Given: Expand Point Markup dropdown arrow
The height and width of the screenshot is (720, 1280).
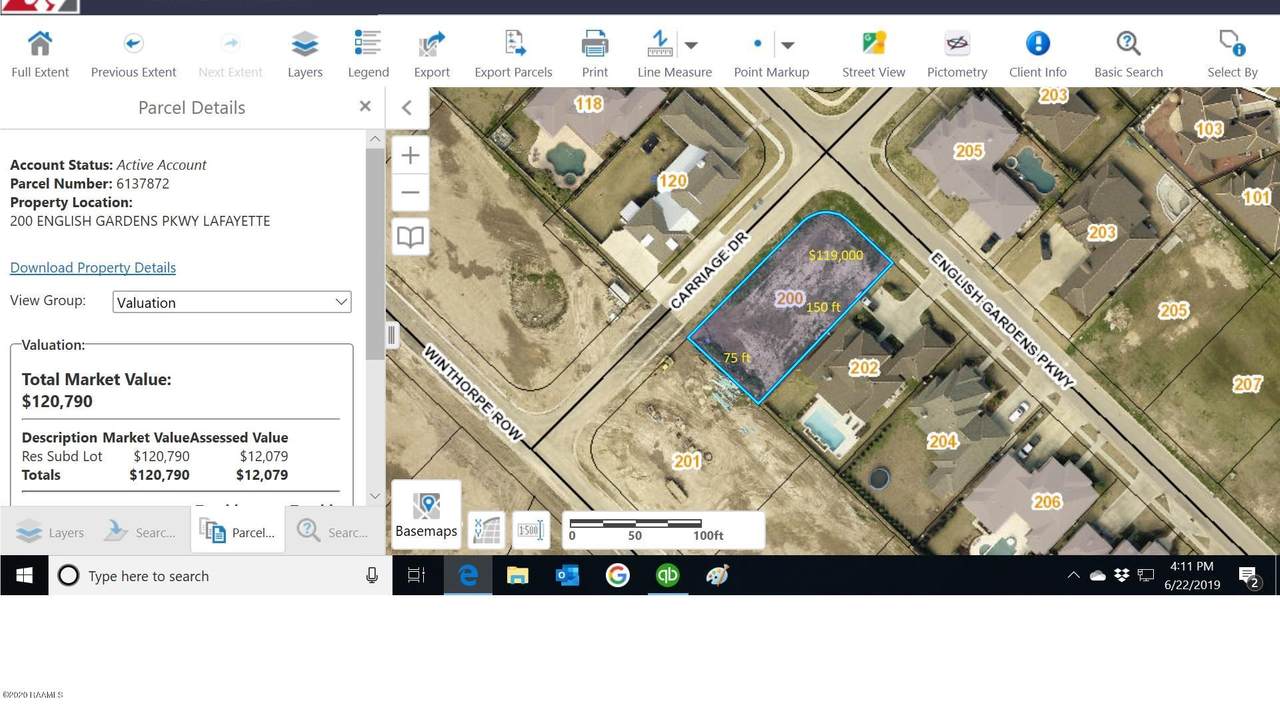Looking at the screenshot, I should point(787,45).
